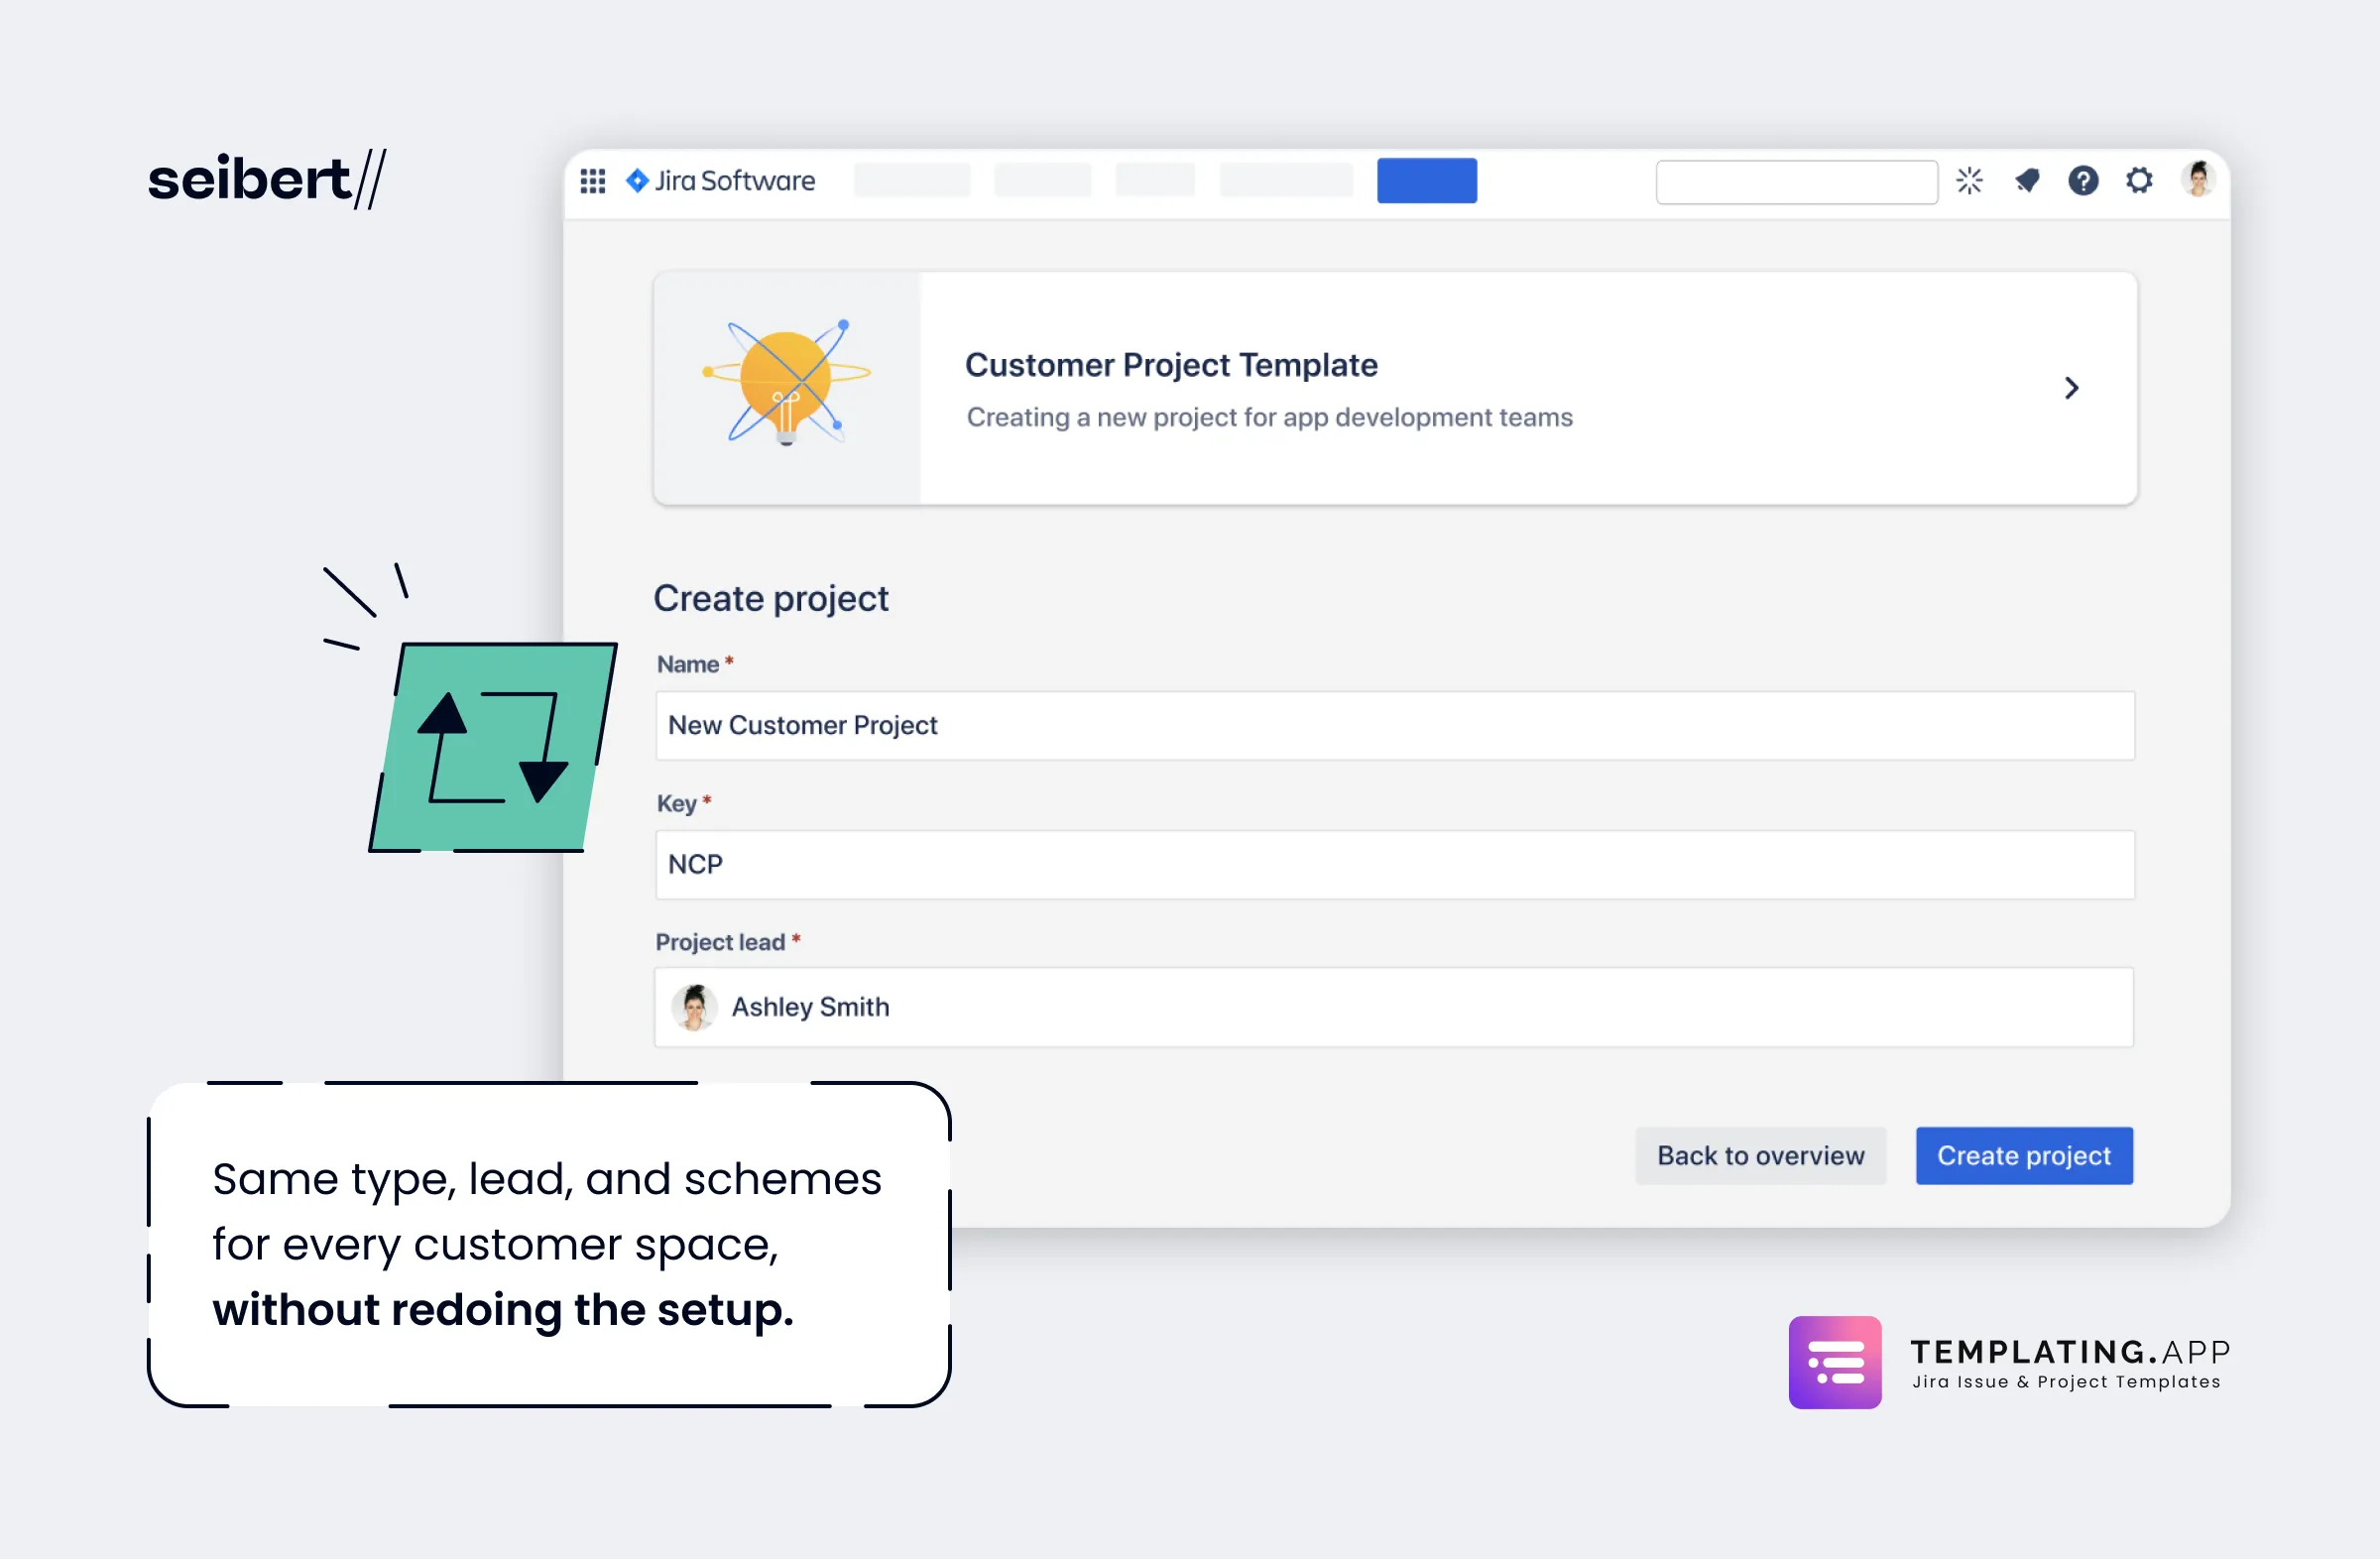The width and height of the screenshot is (2380, 1559).
Task: Click the Key field containing NCP
Action: pos(1394,865)
